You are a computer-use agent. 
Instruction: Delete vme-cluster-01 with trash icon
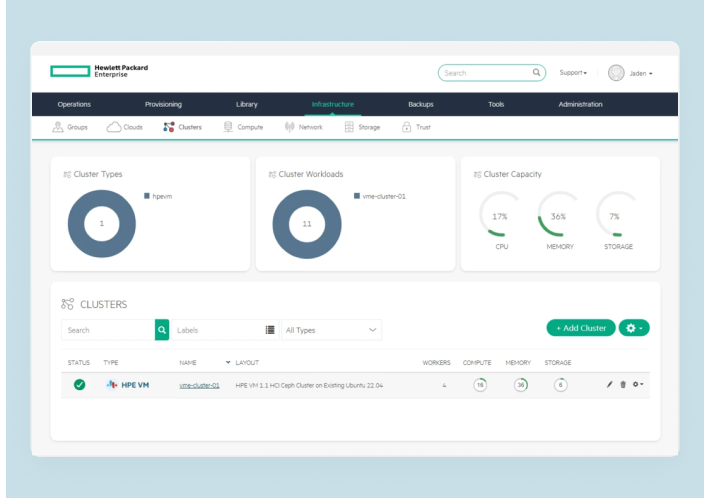coord(623,384)
